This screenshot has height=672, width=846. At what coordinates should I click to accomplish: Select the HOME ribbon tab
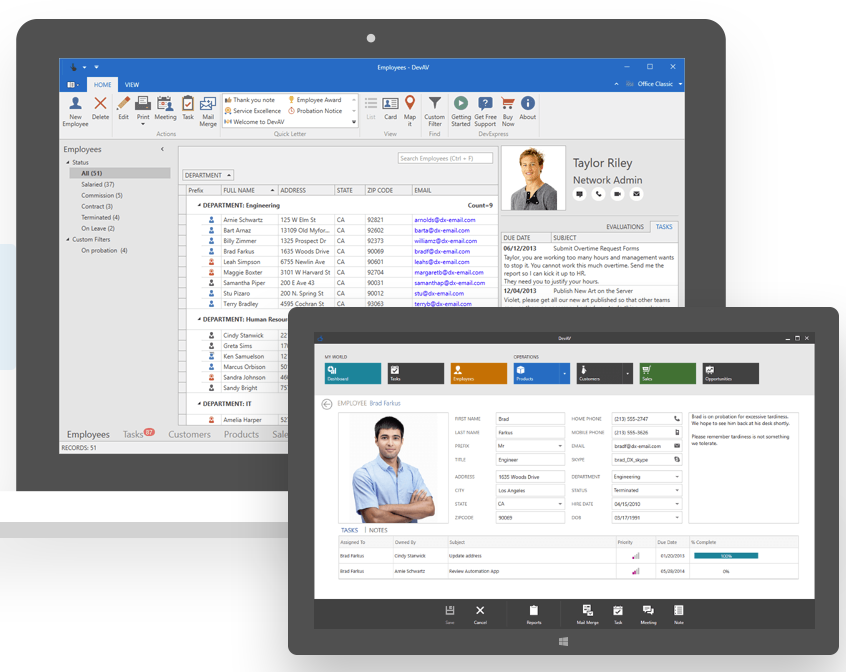pyautogui.click(x=103, y=85)
